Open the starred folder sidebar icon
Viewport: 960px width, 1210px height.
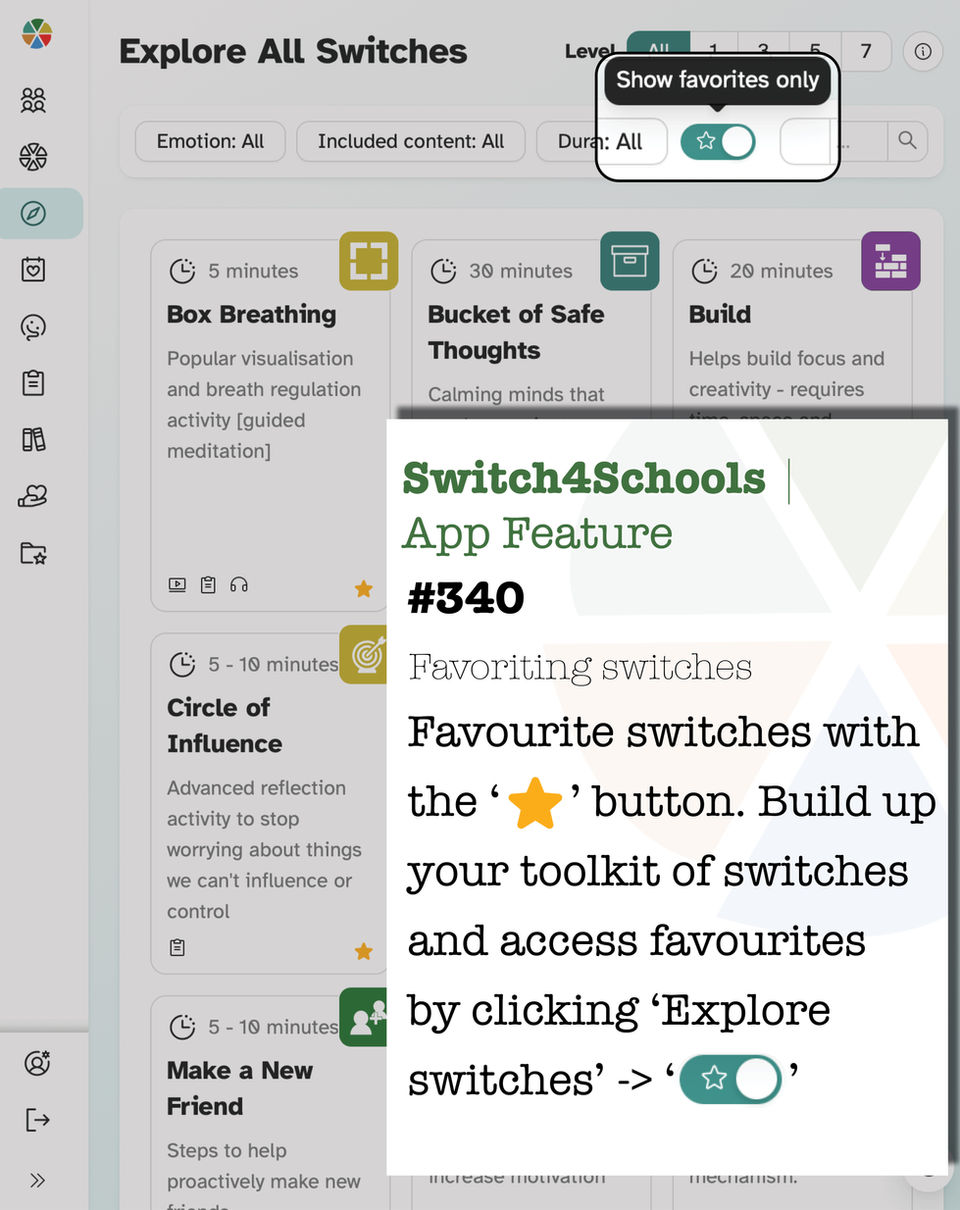pos(34,552)
